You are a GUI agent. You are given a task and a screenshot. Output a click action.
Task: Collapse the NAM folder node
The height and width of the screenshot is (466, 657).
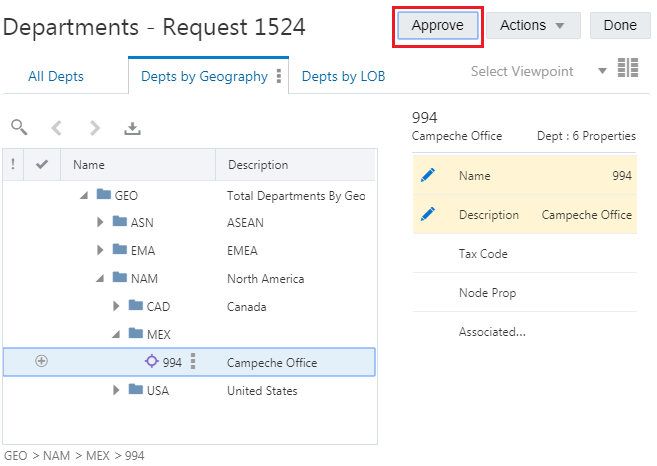click(x=100, y=278)
